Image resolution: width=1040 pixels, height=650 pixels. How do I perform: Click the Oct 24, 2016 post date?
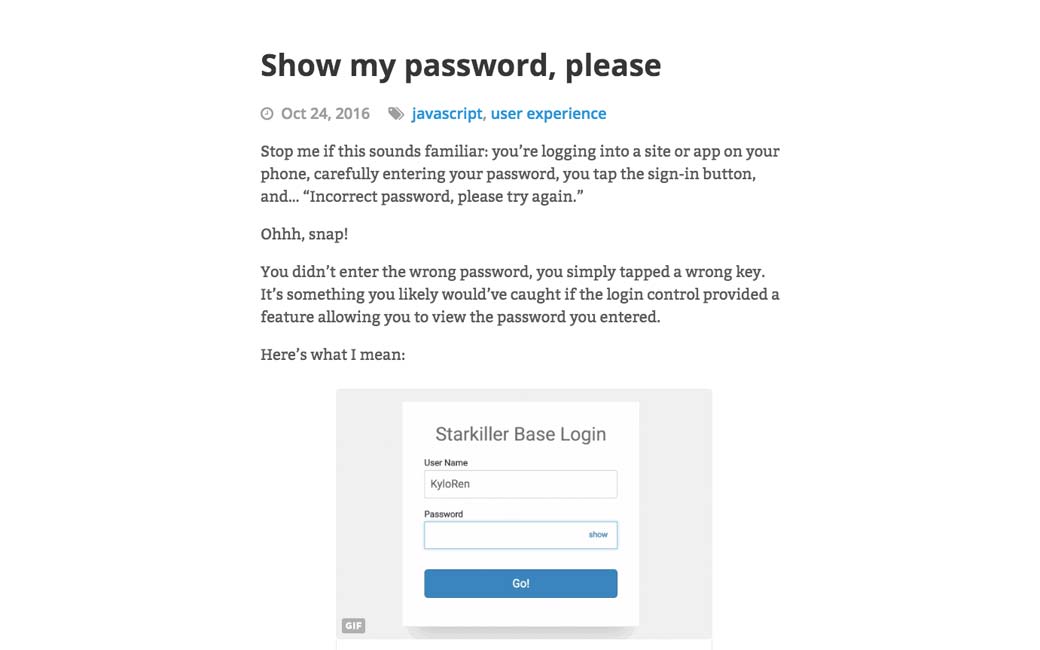pyautogui.click(x=325, y=114)
